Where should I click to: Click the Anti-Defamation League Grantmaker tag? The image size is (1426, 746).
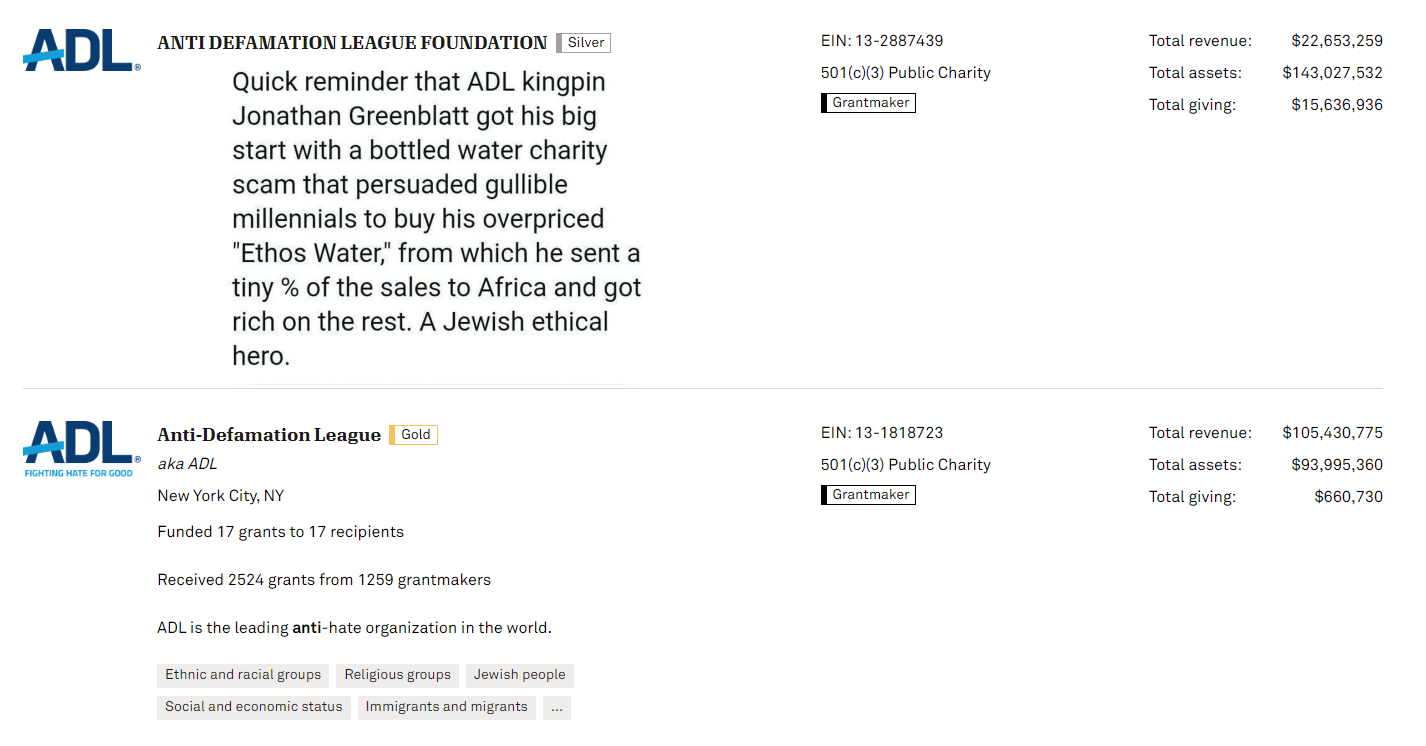868,495
